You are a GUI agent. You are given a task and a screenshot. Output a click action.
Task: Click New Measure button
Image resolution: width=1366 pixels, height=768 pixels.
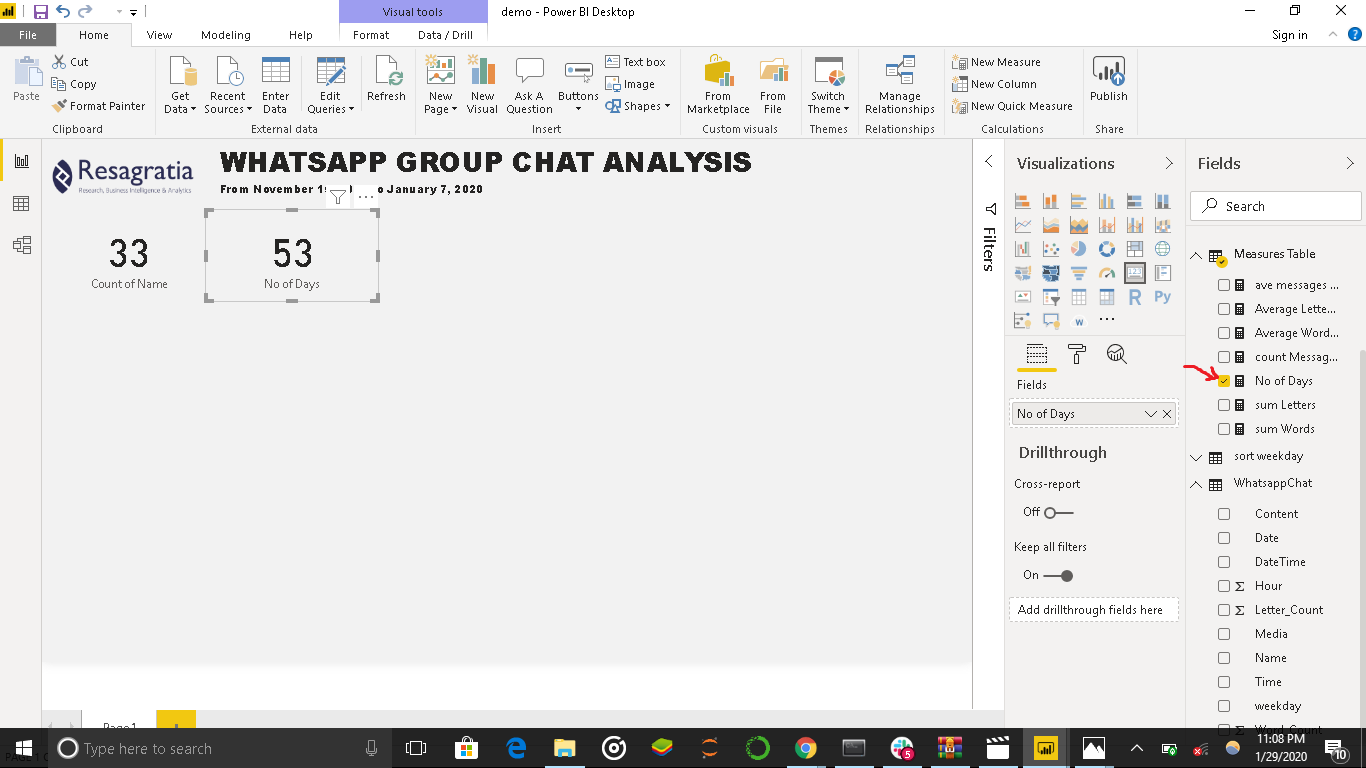pyautogui.click(x=996, y=62)
